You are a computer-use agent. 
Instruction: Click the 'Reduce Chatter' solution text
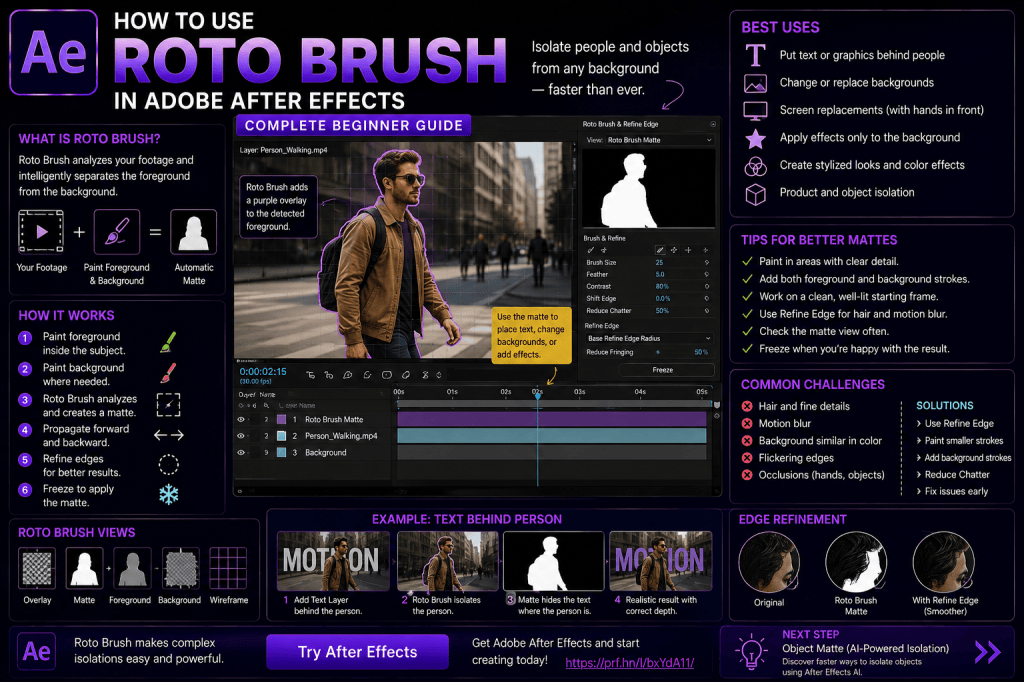(x=957, y=475)
